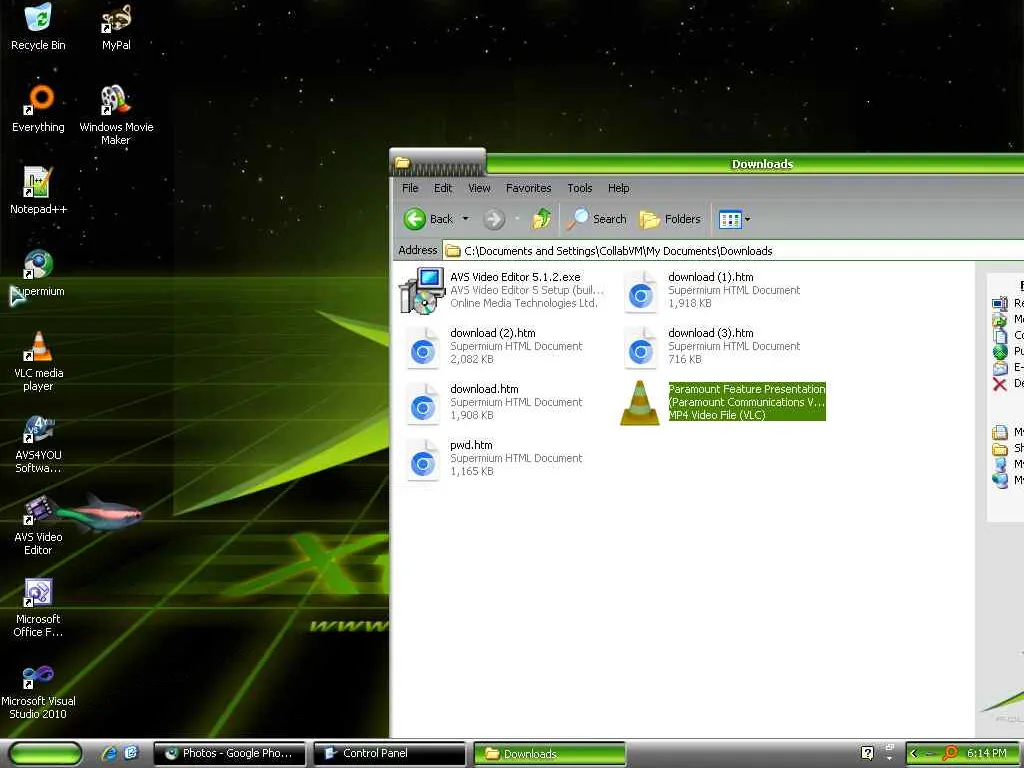The height and width of the screenshot is (768, 1024).
Task: Click the green Start button
Action: click(45, 754)
